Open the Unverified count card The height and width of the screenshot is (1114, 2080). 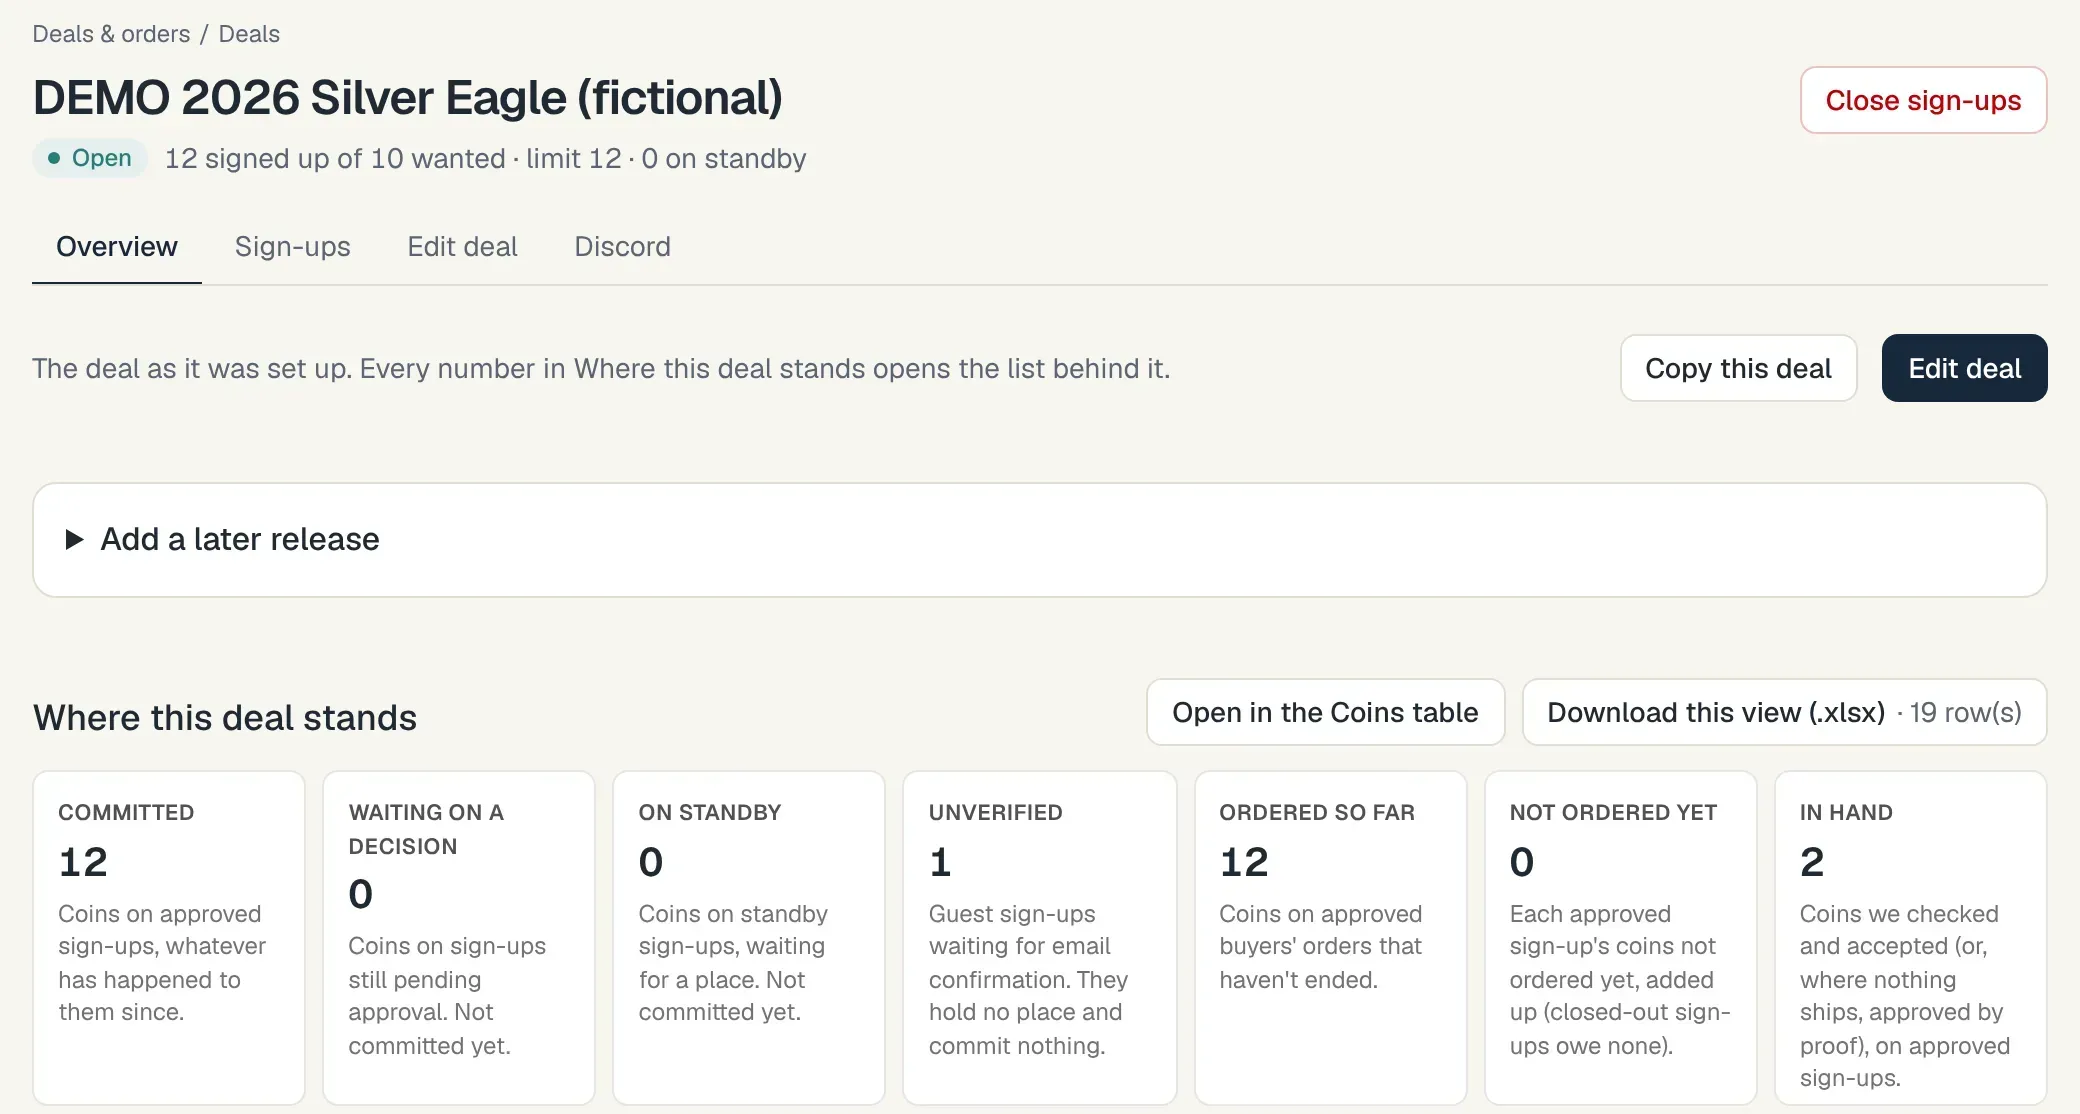click(1040, 937)
